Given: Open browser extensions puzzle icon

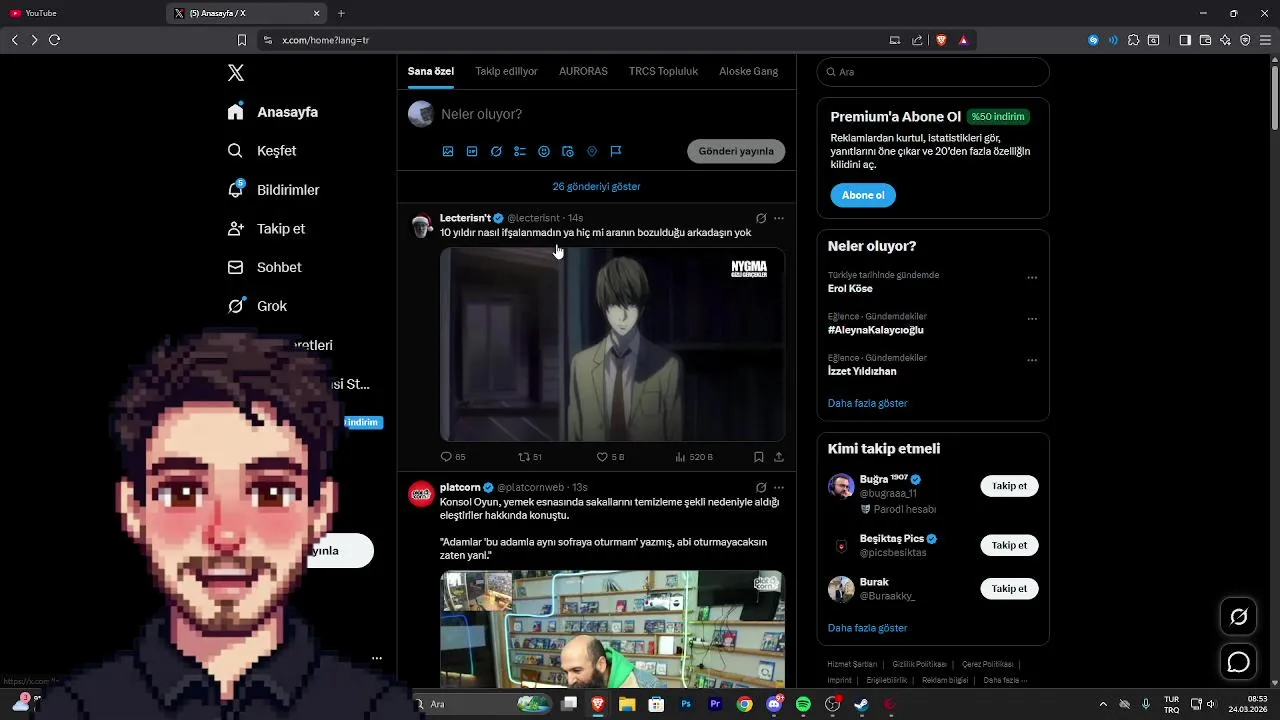Looking at the screenshot, I should [x=1133, y=40].
